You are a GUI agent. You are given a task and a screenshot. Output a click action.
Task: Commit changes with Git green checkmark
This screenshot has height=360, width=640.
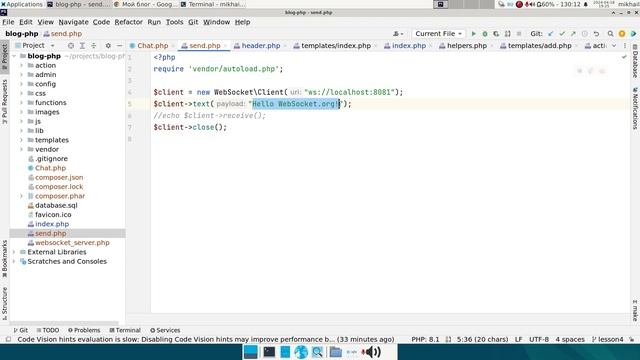(562, 34)
